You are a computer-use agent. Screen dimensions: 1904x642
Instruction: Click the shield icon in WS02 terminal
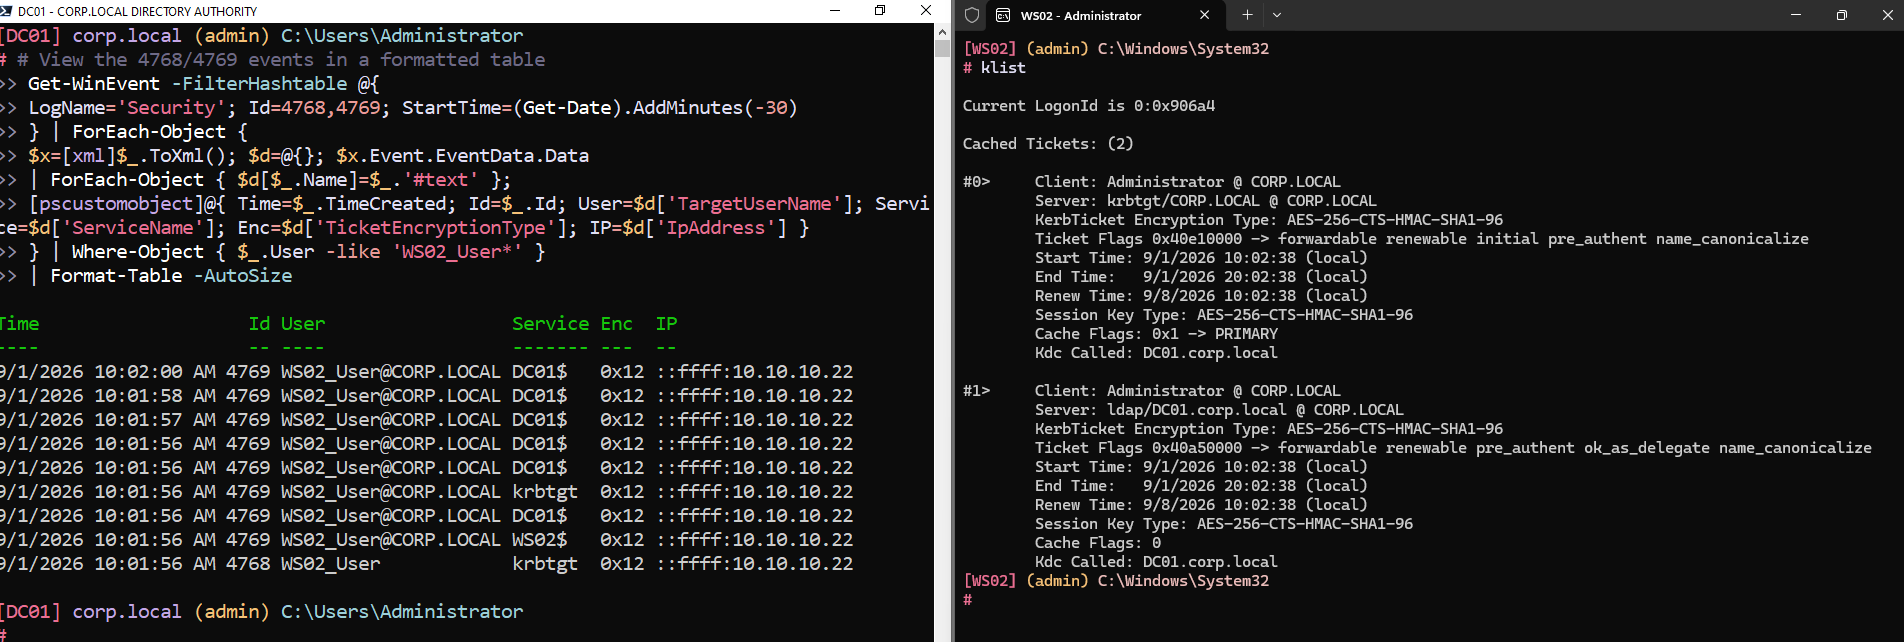pyautogui.click(x=972, y=15)
